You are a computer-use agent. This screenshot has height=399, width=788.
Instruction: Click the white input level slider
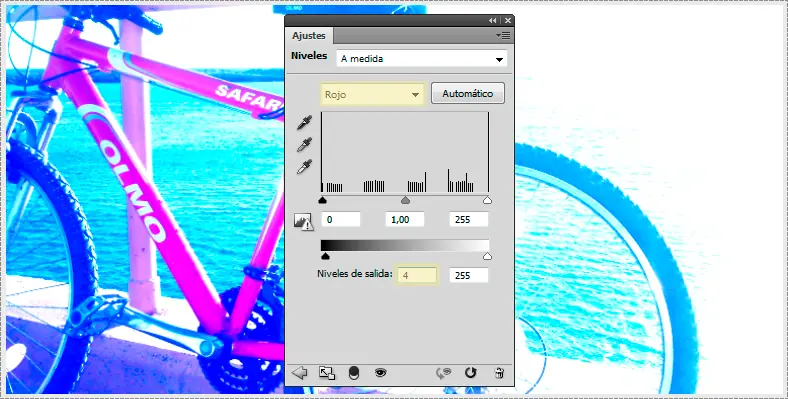pos(487,201)
